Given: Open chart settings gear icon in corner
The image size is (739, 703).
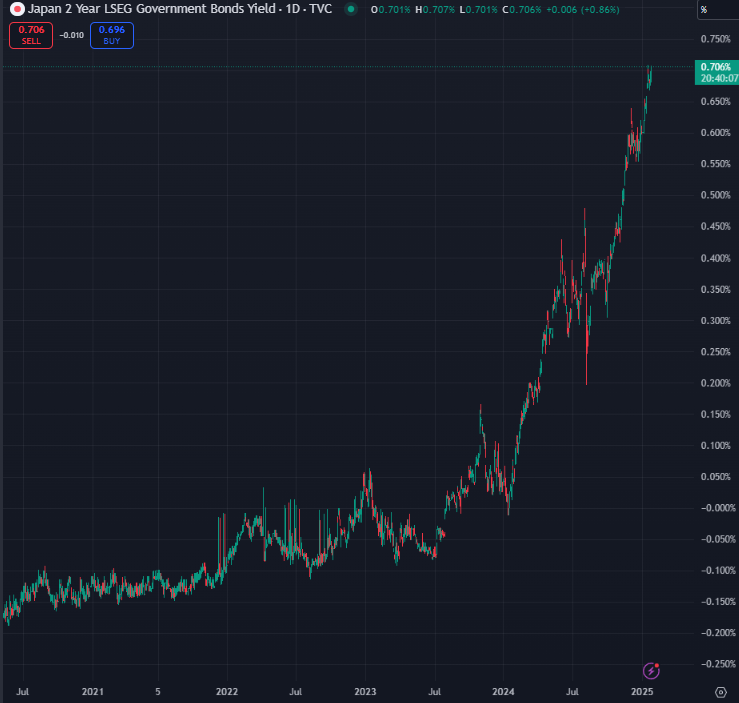Looking at the screenshot, I should (721, 692).
